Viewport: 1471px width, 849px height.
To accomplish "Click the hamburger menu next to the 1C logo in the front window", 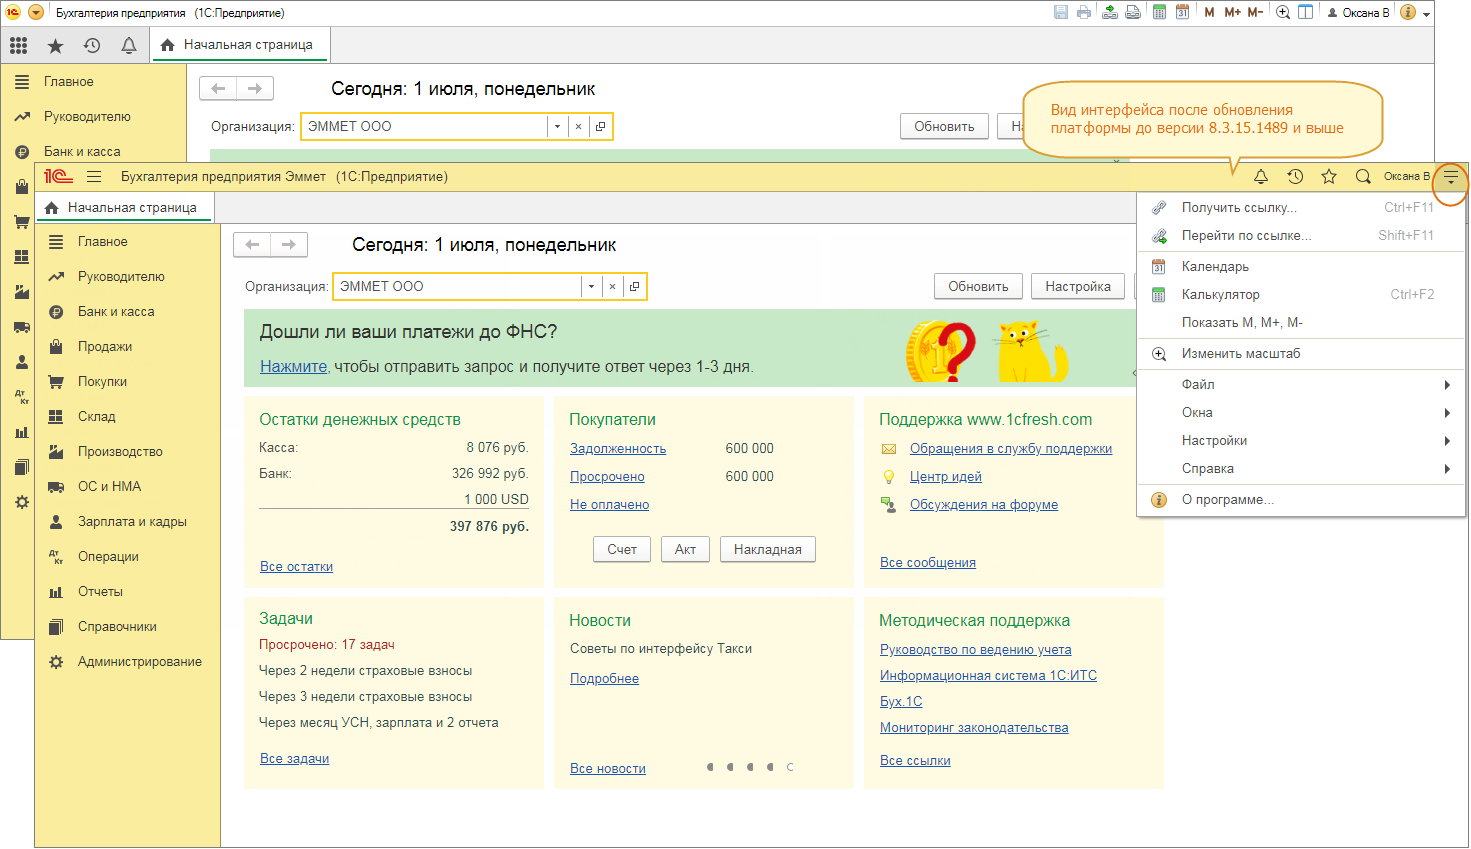I will (x=94, y=177).
